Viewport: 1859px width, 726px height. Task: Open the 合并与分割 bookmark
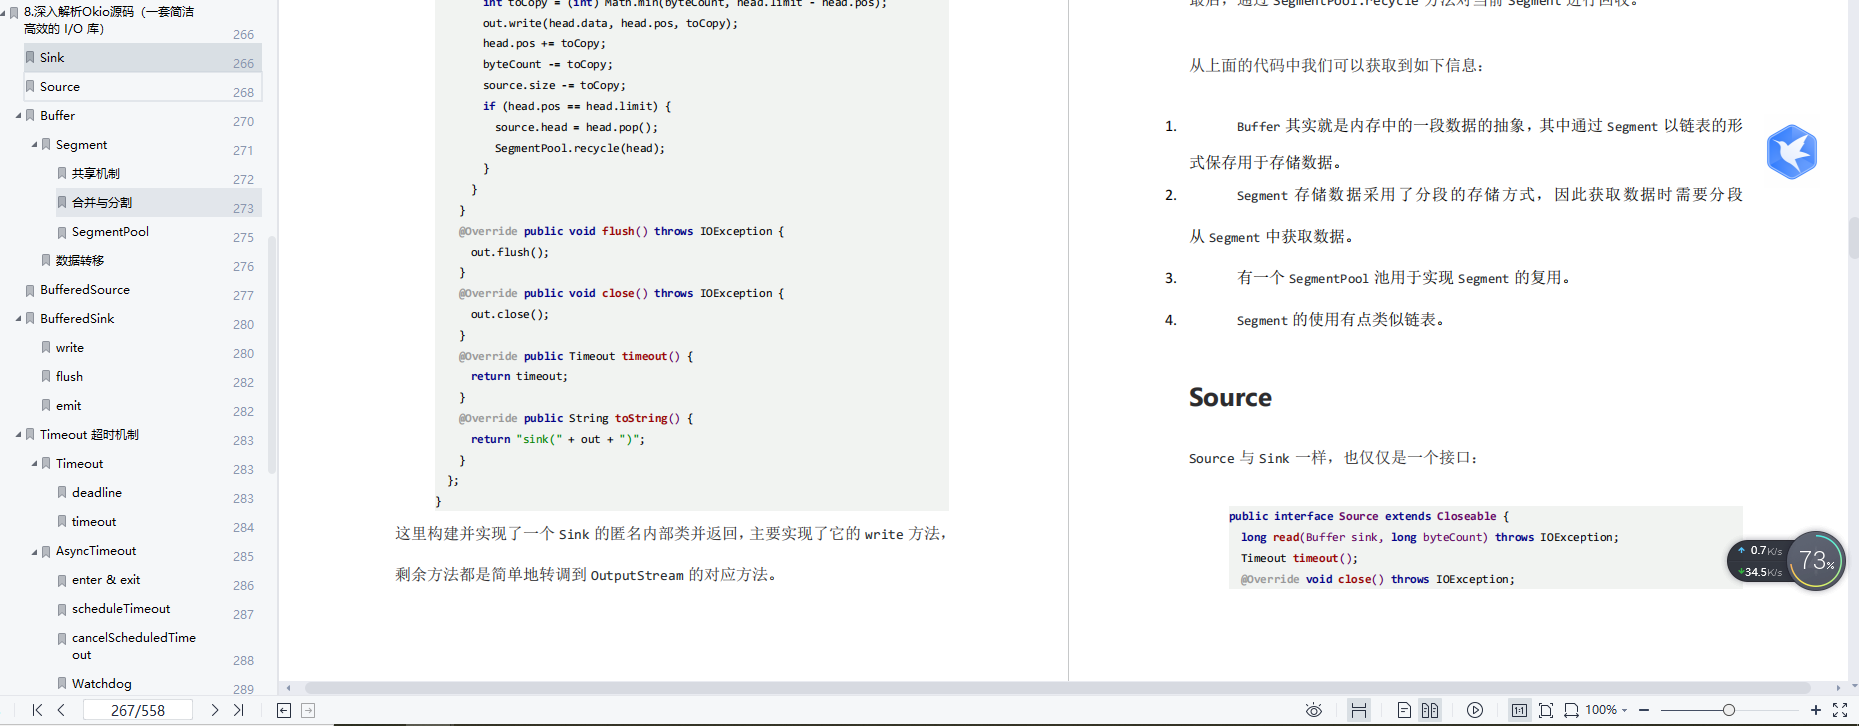102,203
